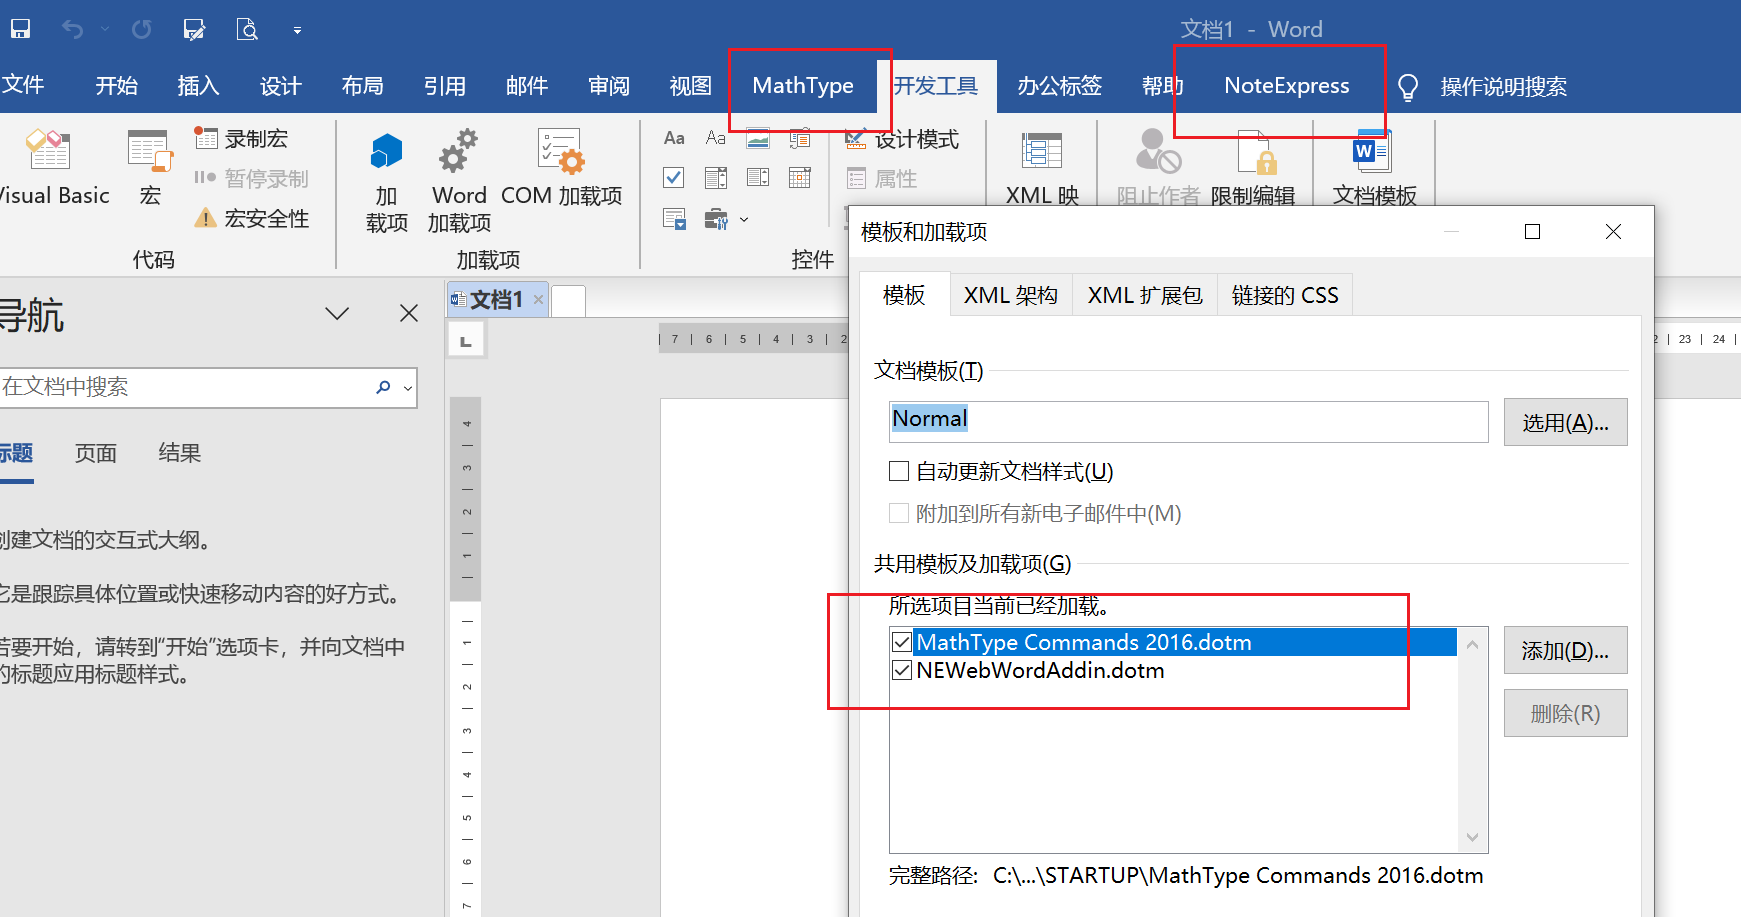Switch to XML 架构 dialog tab

[1010, 295]
